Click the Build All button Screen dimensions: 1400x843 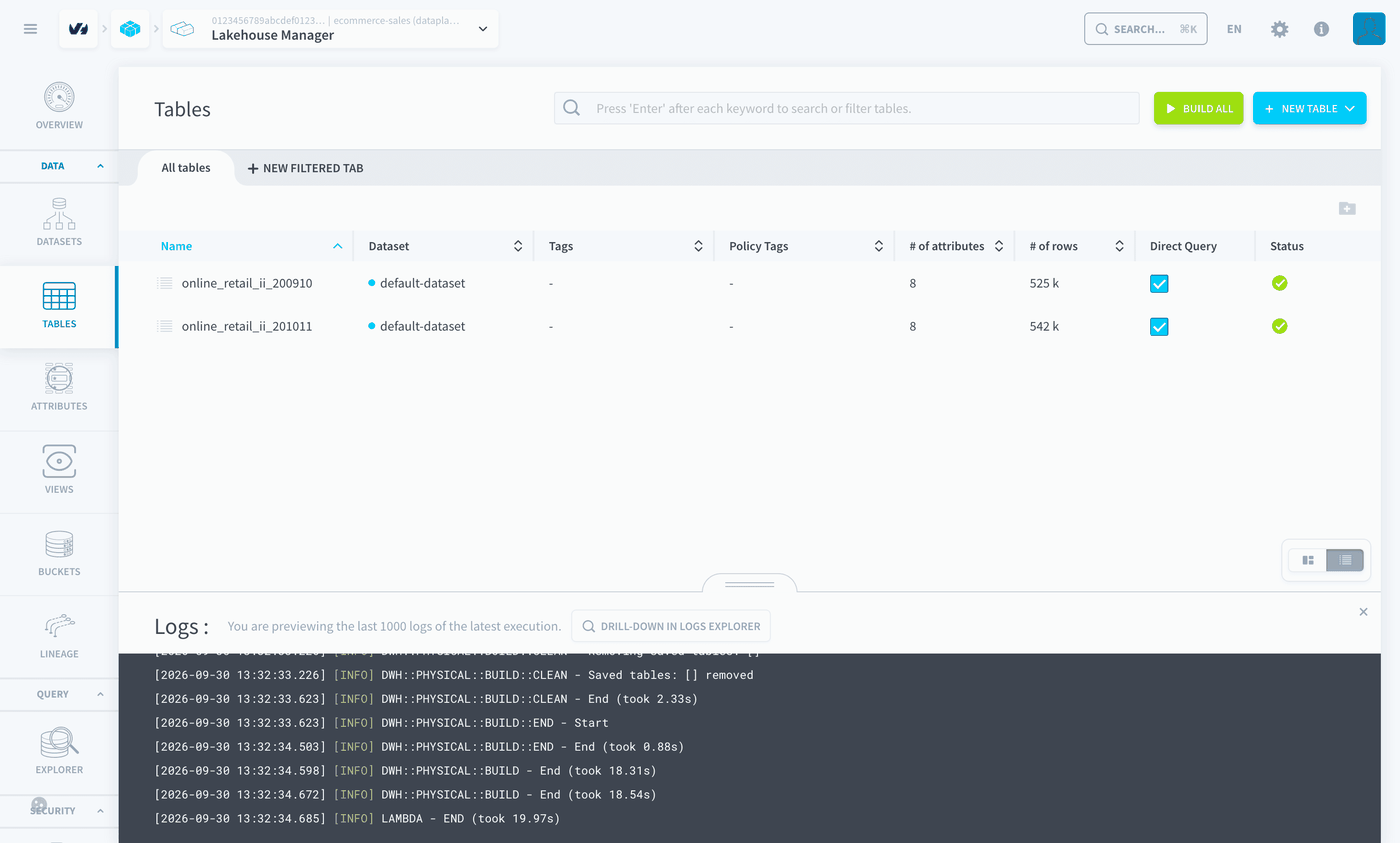(x=1199, y=108)
